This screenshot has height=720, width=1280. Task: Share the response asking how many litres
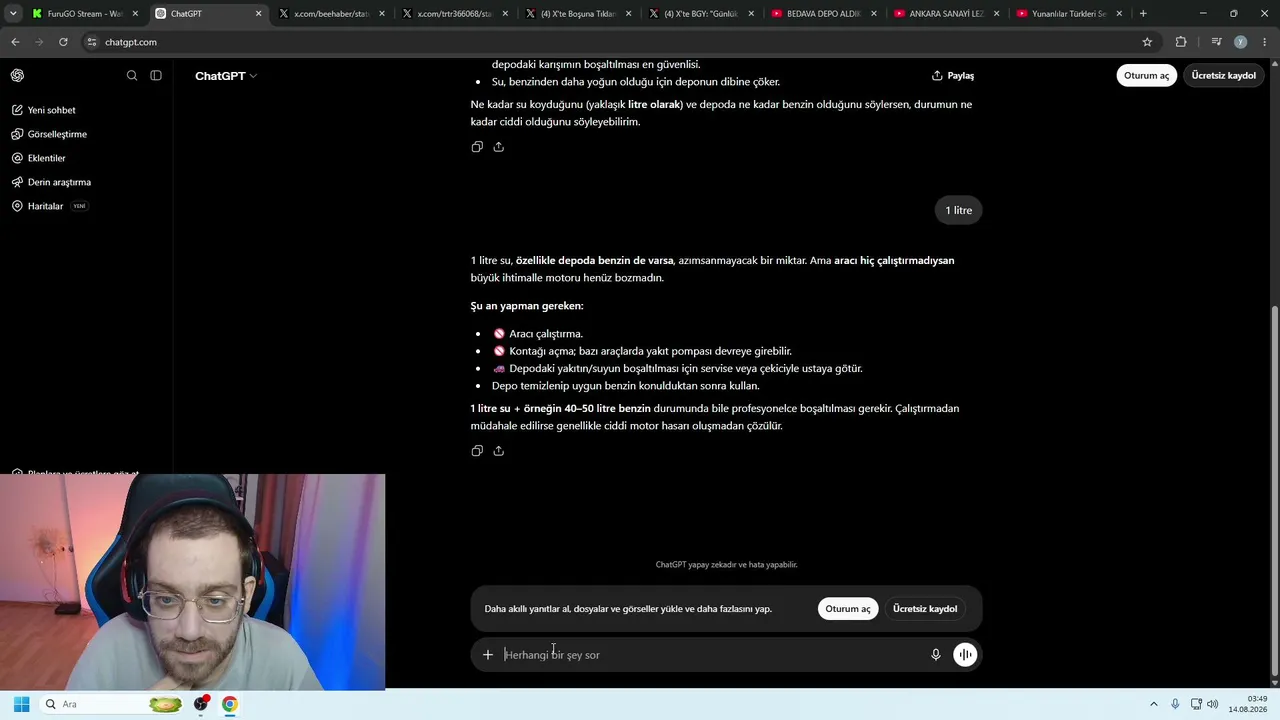pos(499,147)
